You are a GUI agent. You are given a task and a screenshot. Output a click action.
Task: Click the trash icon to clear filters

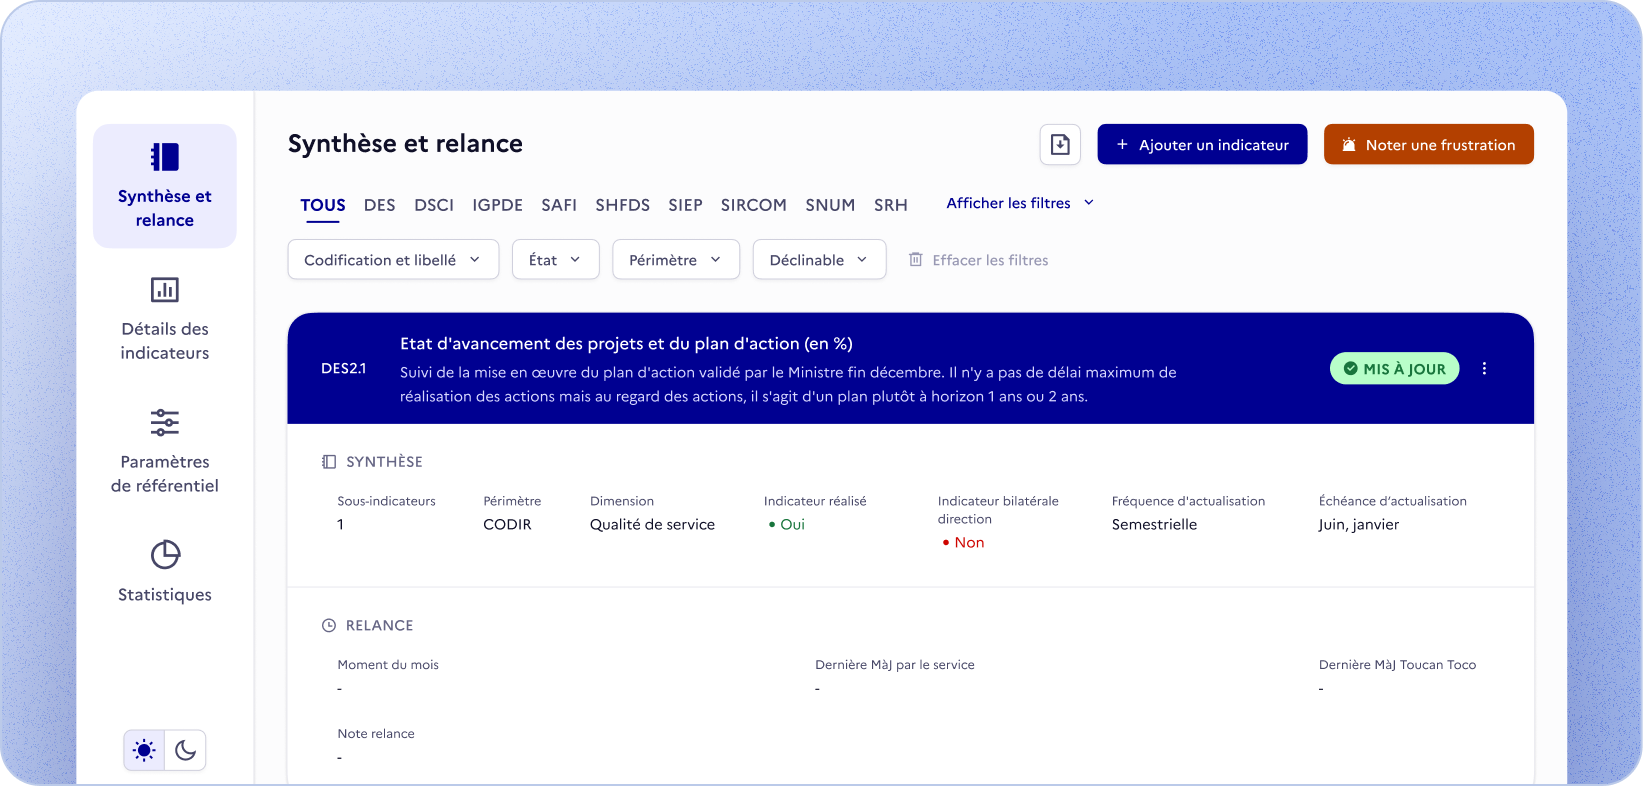[x=915, y=260]
